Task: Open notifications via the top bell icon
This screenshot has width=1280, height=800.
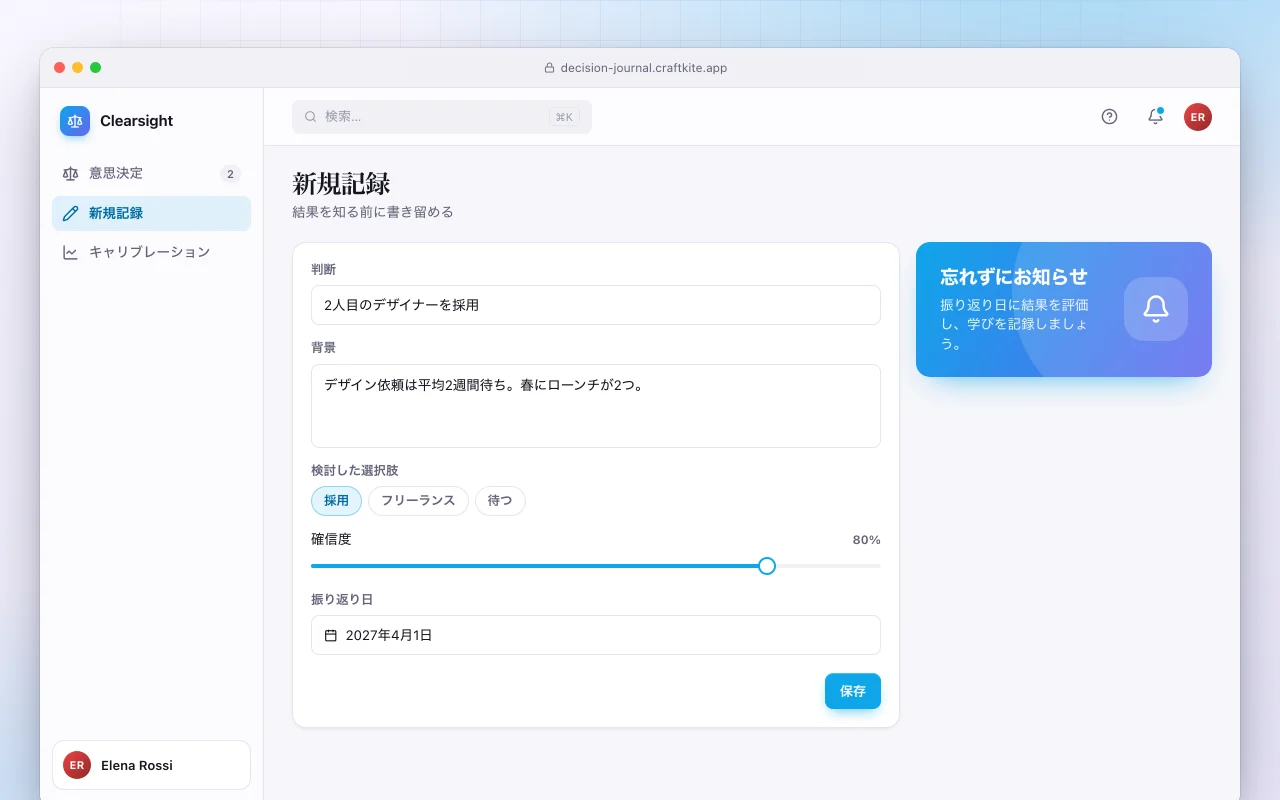Action: (1155, 117)
